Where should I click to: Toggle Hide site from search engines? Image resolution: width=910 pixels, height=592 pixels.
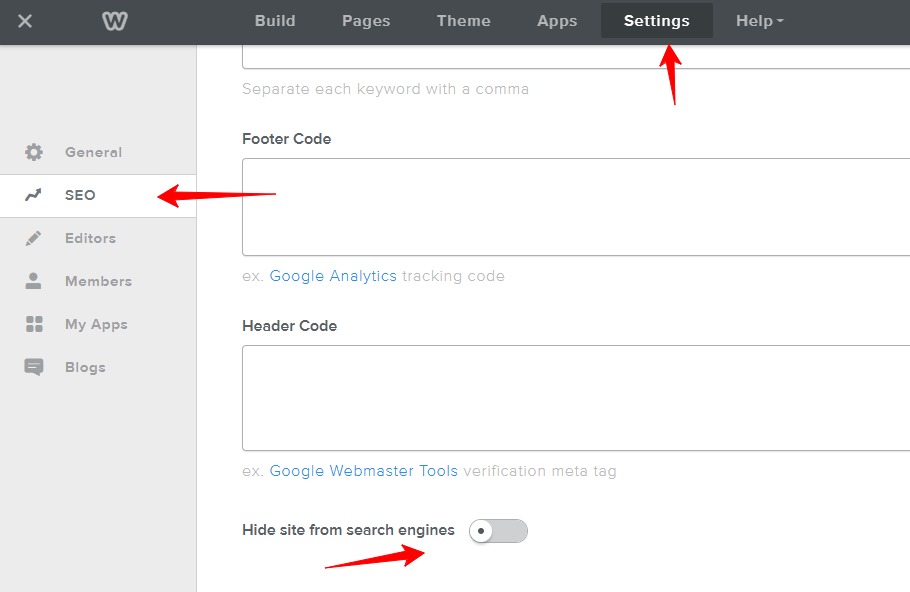click(x=498, y=530)
